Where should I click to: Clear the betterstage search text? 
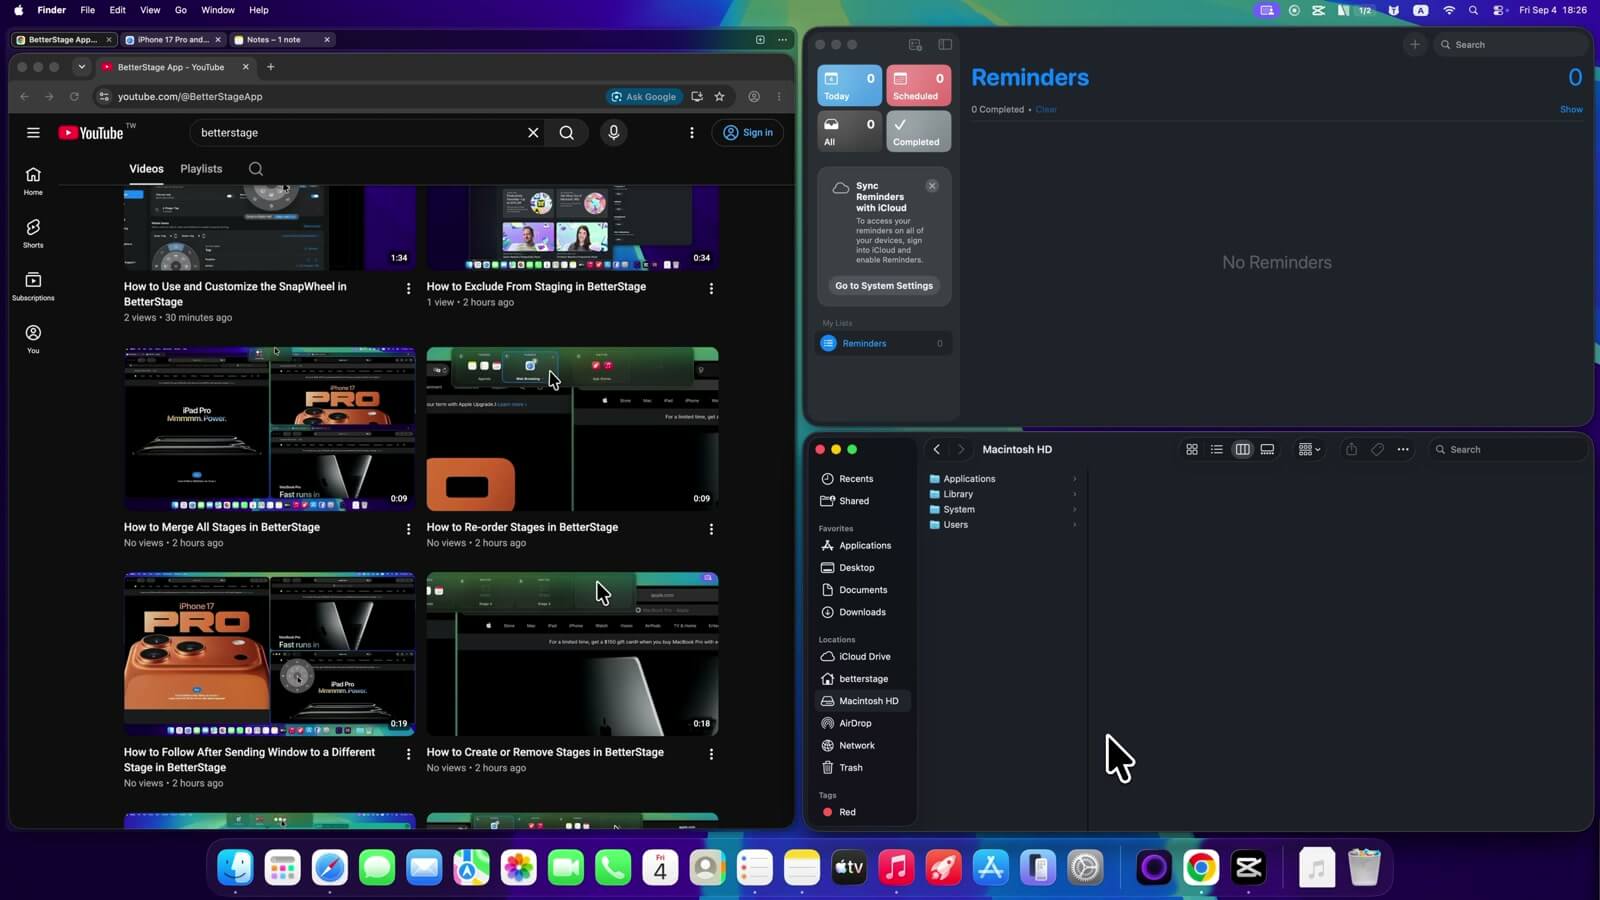pyautogui.click(x=533, y=132)
